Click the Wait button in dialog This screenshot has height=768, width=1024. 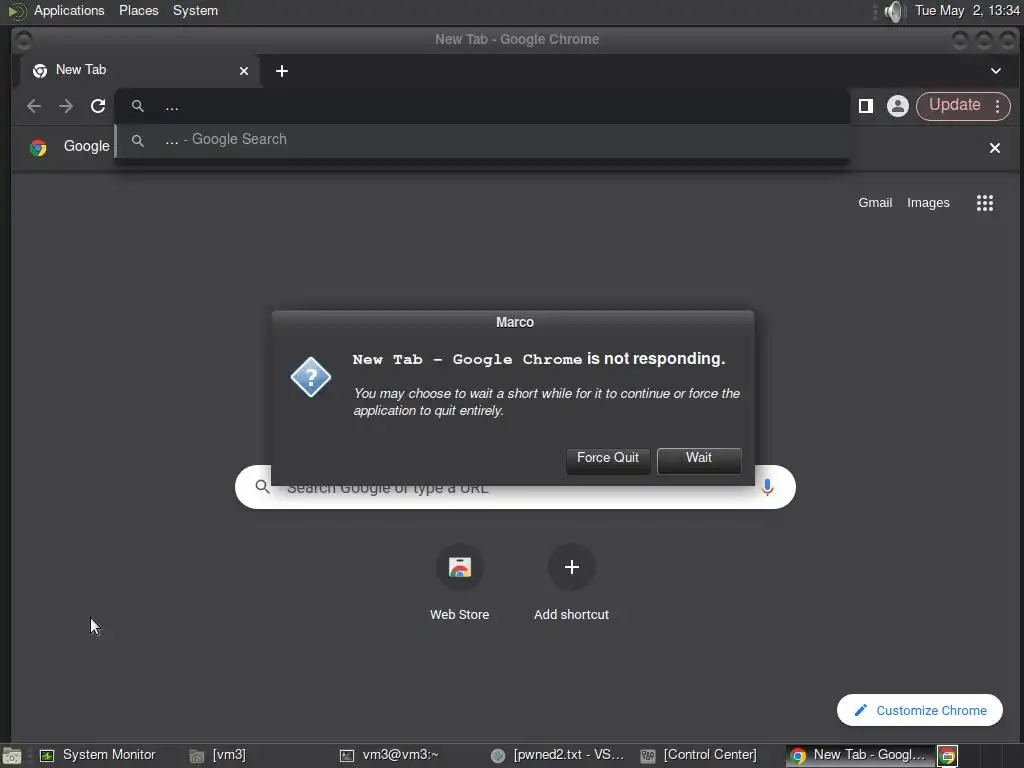pyautogui.click(x=699, y=459)
